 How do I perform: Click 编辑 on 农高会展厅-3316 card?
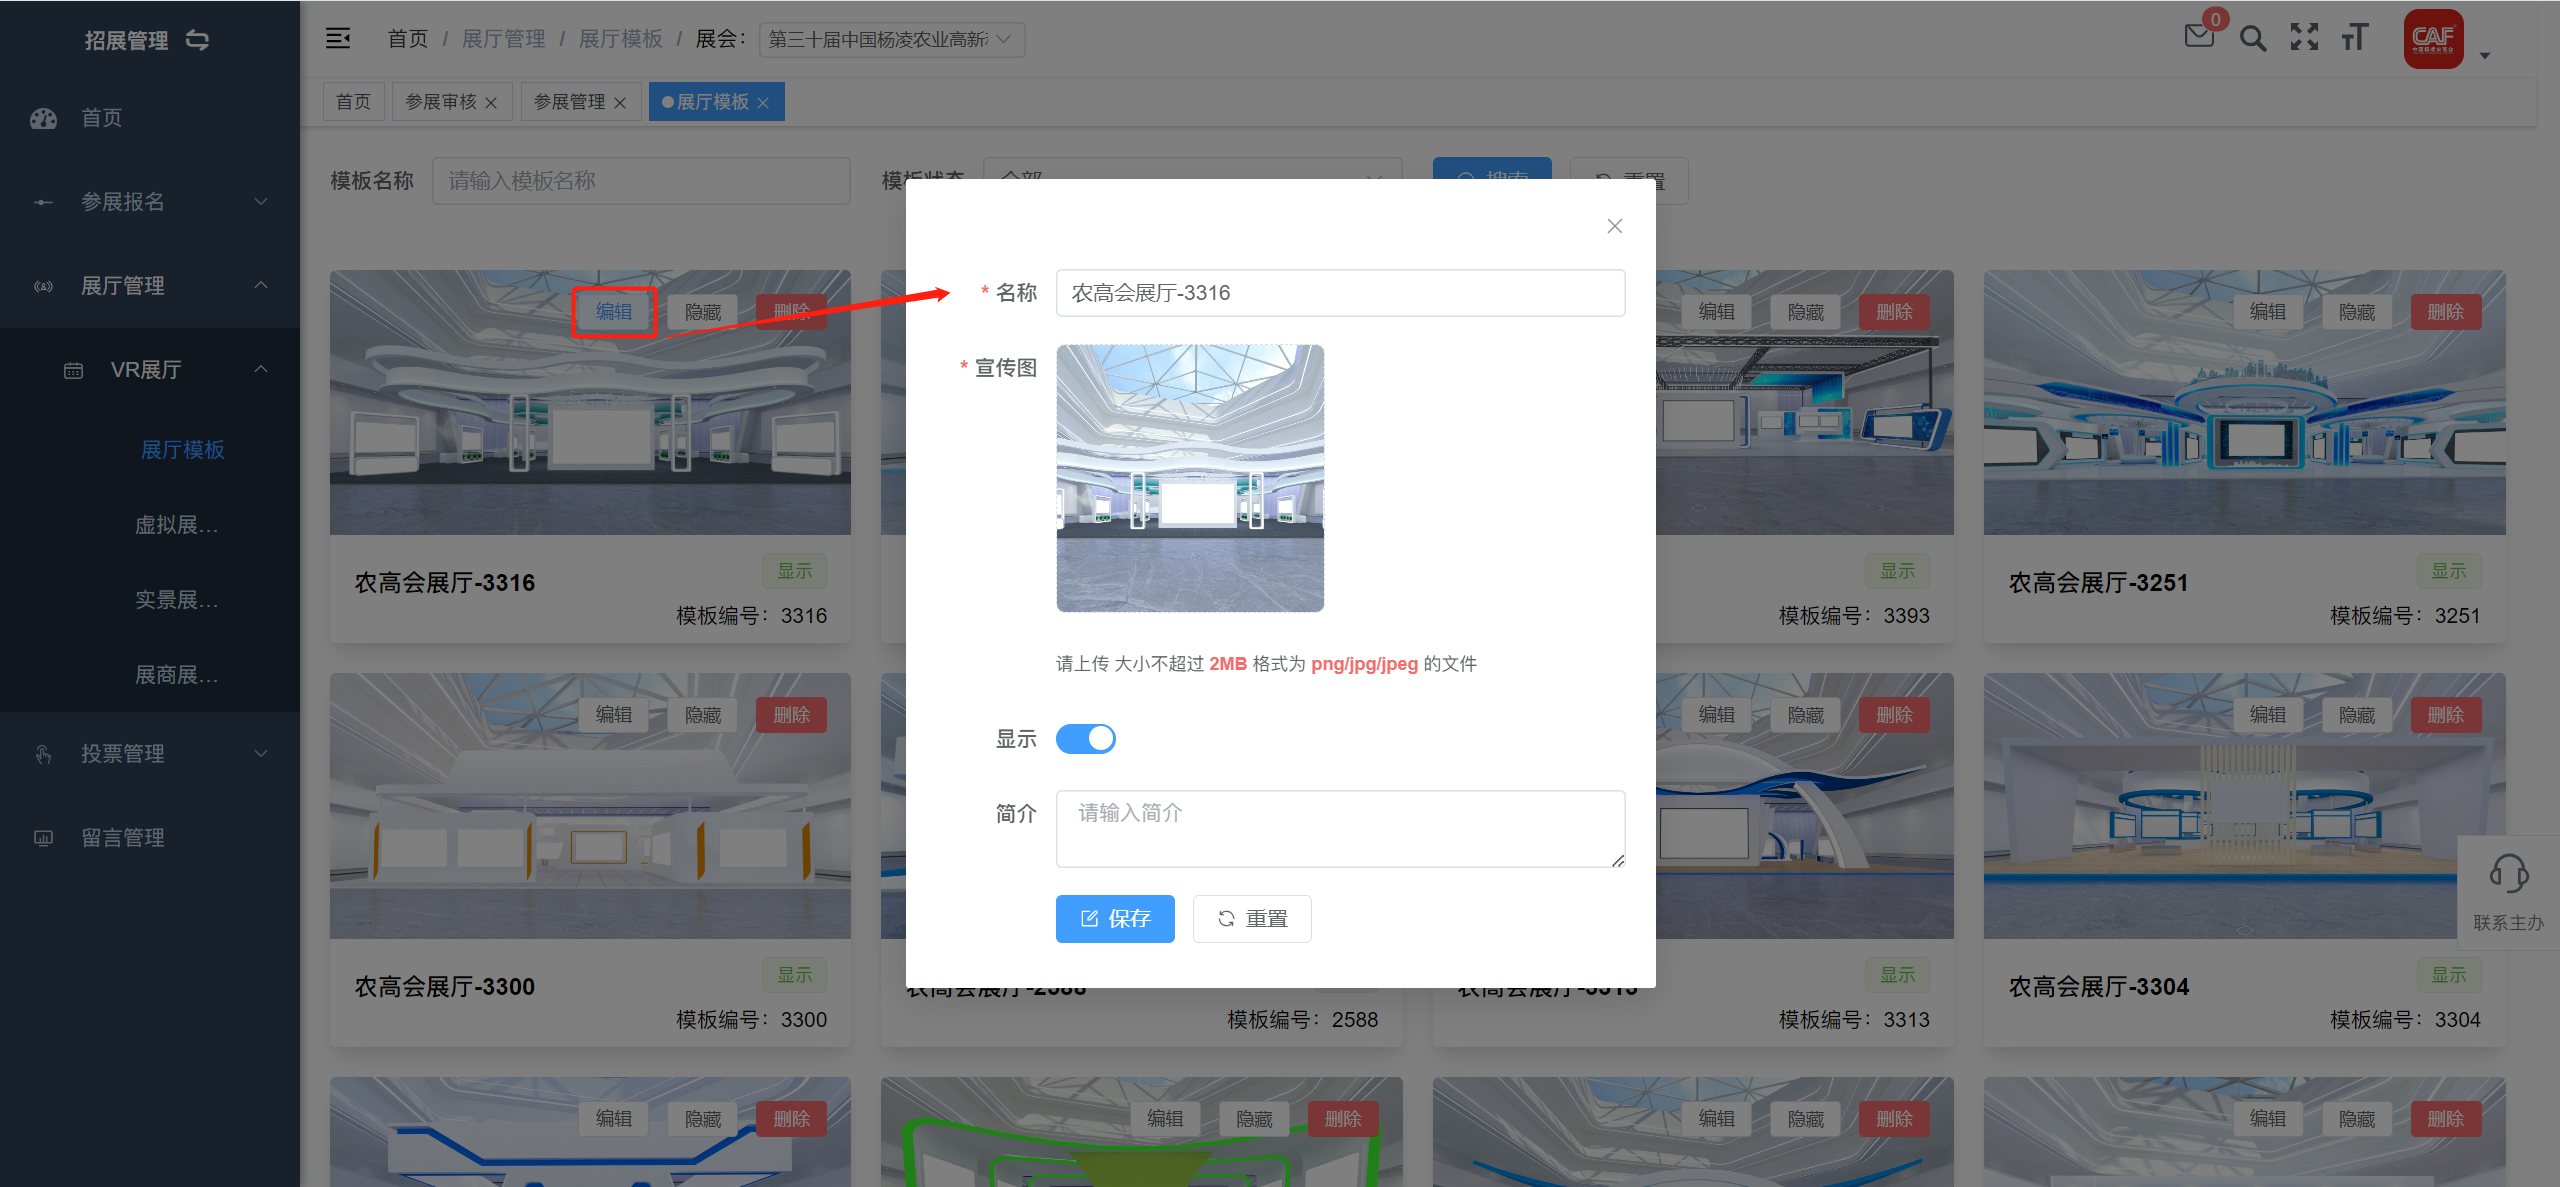(614, 312)
